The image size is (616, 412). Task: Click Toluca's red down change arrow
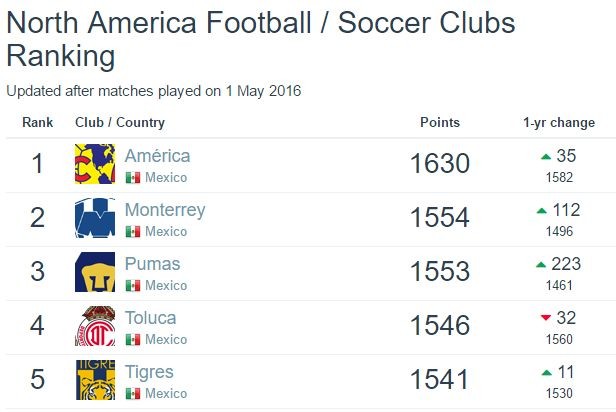(x=545, y=318)
